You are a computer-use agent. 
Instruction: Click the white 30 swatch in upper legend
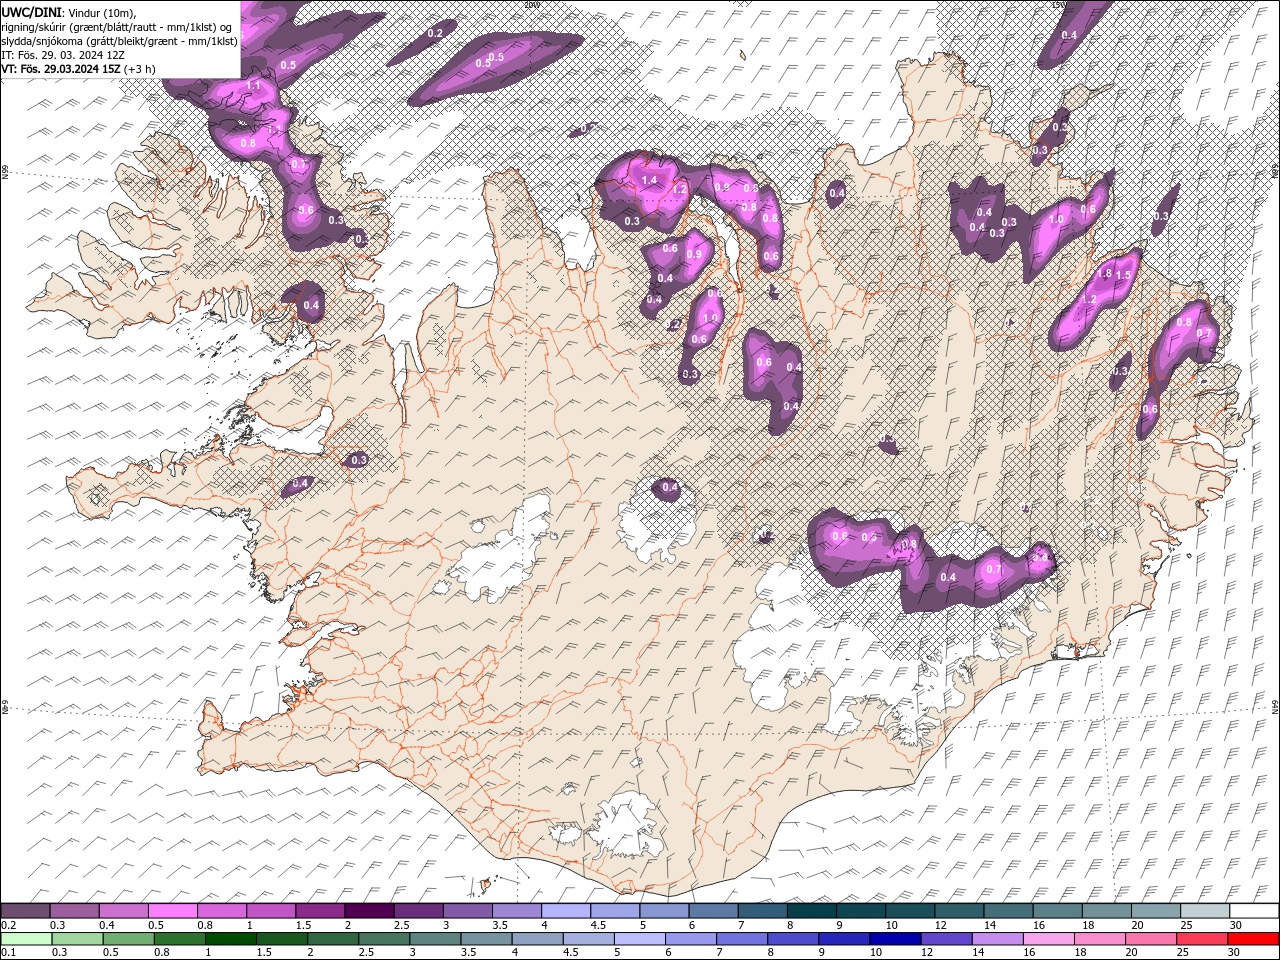(x=1254, y=911)
